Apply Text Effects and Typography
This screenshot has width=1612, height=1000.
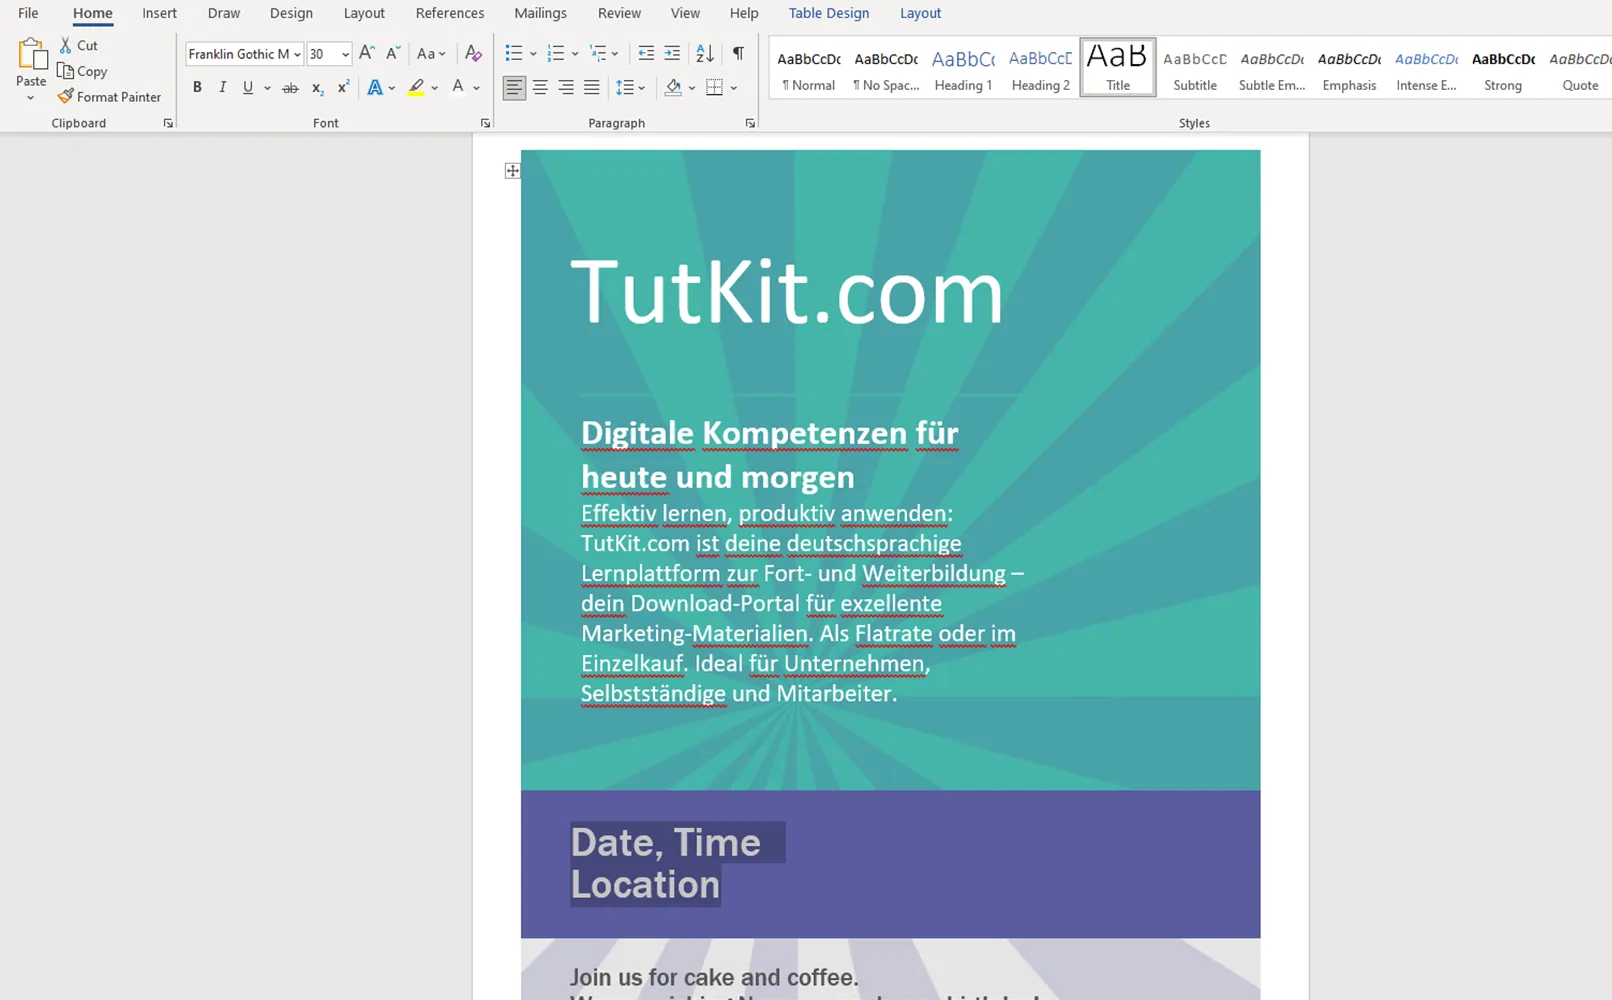(375, 88)
